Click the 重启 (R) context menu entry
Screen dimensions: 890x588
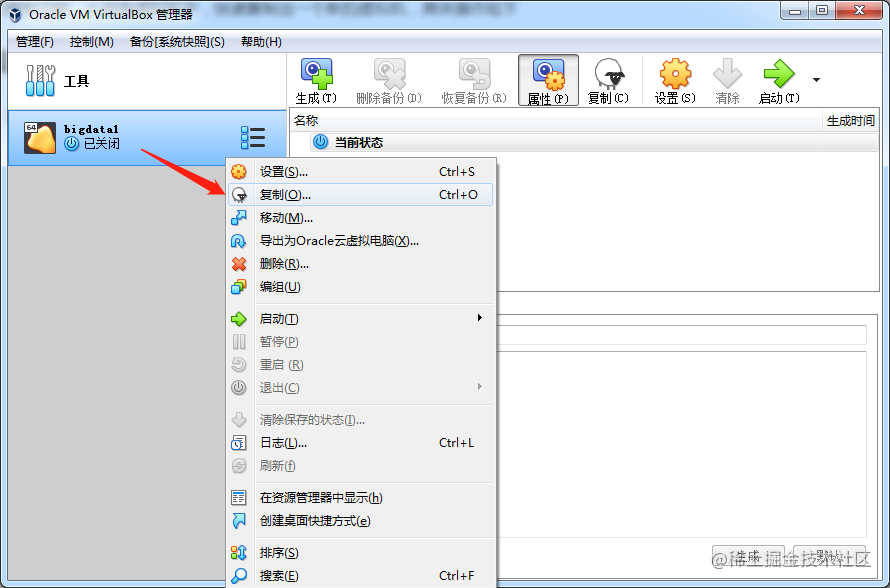360,364
